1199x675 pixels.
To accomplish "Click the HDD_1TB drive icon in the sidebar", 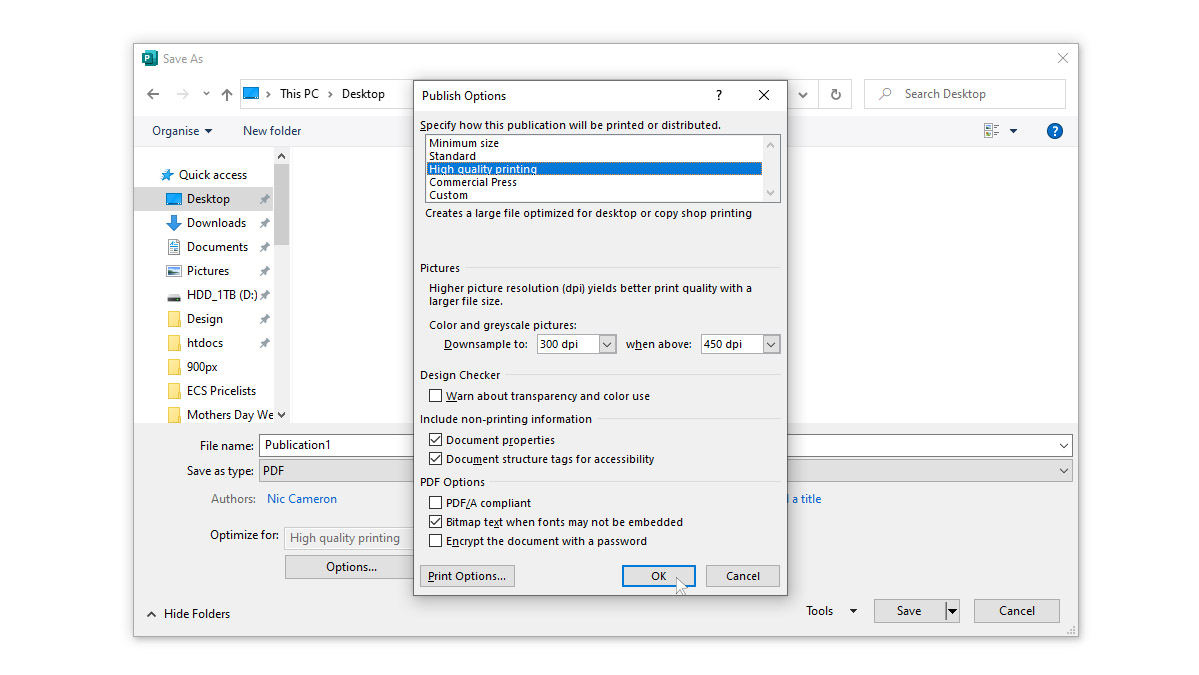I will 172,295.
